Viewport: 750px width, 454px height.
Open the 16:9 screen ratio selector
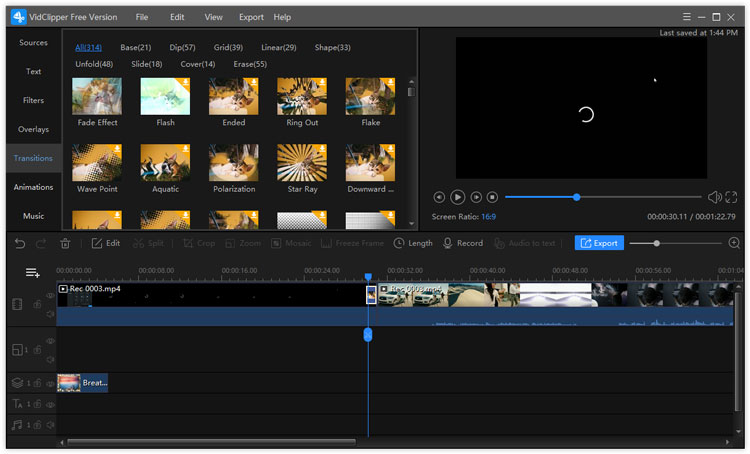tap(488, 217)
